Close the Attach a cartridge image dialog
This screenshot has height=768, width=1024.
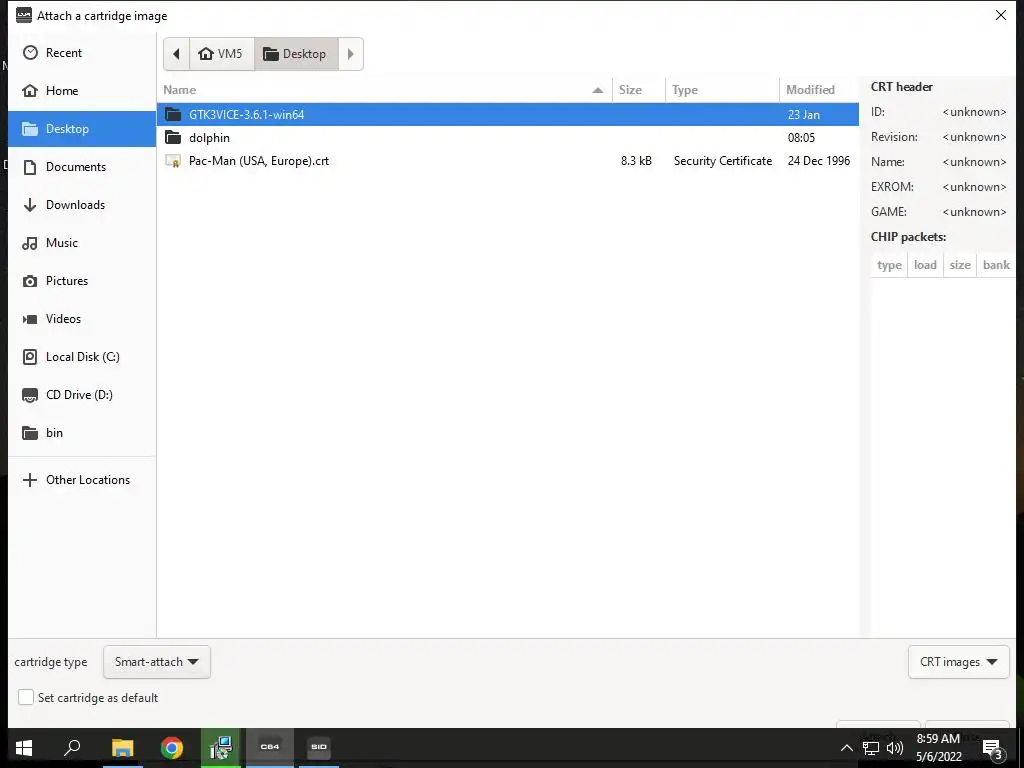pyautogui.click(x=1000, y=15)
